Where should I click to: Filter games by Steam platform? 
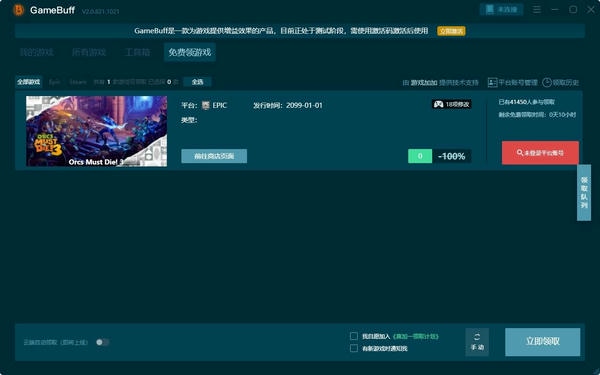pos(78,82)
